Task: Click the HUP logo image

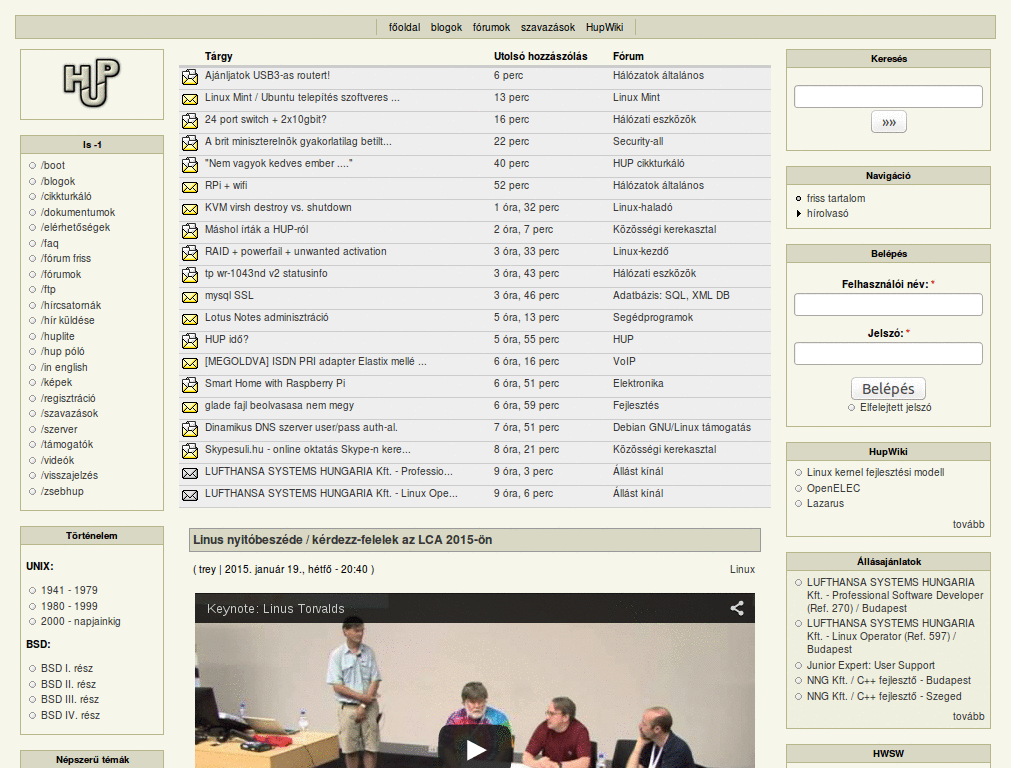Action: [x=91, y=84]
